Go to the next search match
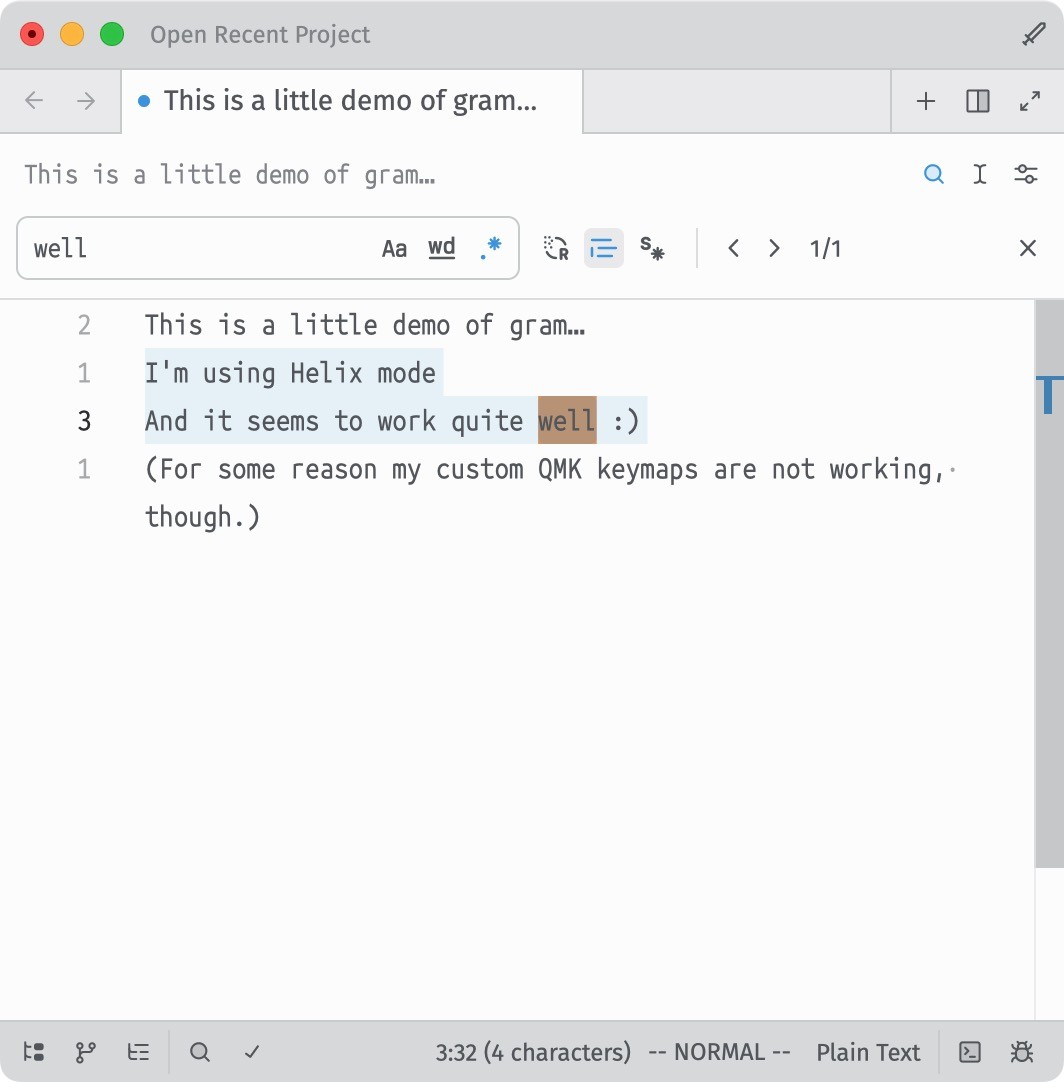Viewport: 1064px width, 1082px height. (774, 248)
